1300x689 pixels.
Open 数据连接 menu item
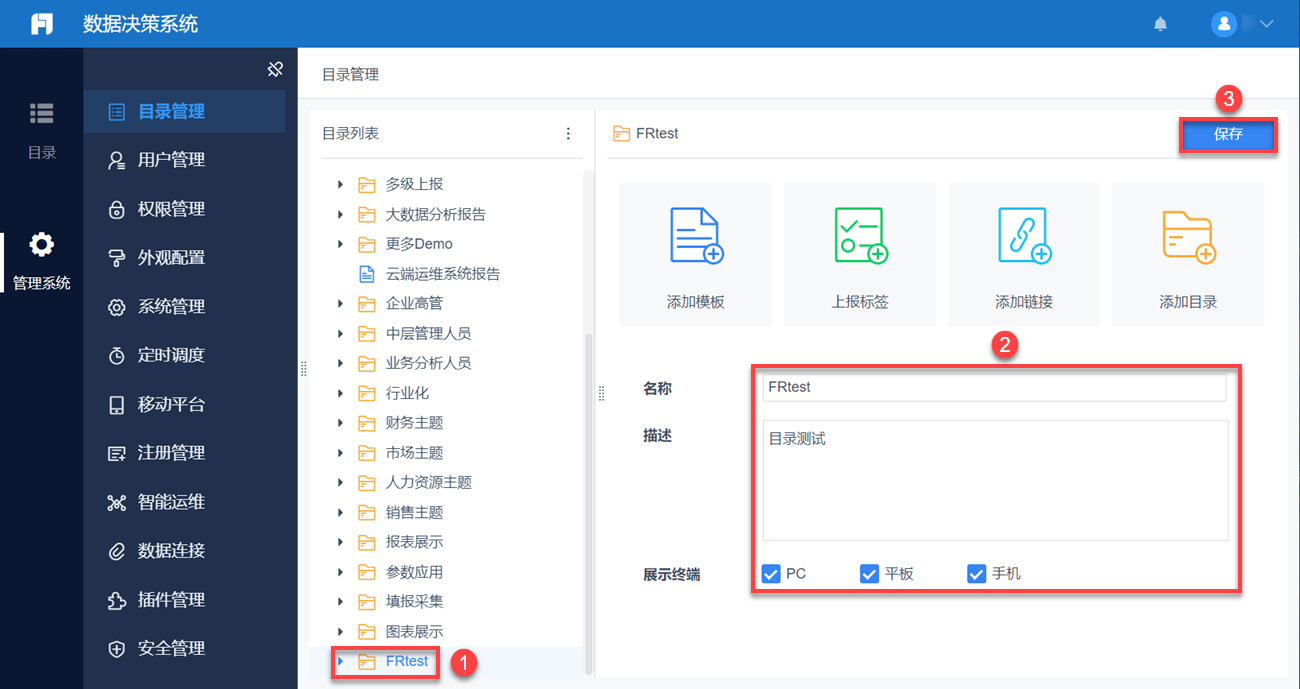coord(185,550)
